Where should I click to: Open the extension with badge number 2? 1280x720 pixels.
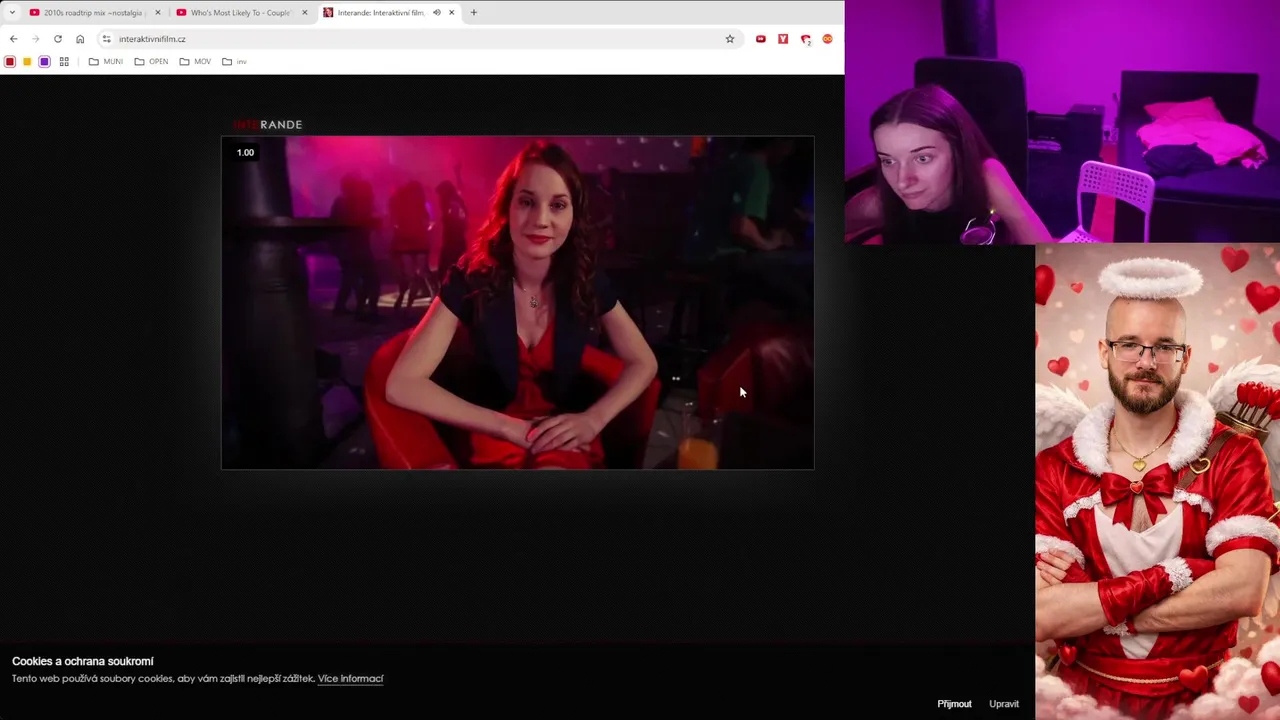point(806,40)
